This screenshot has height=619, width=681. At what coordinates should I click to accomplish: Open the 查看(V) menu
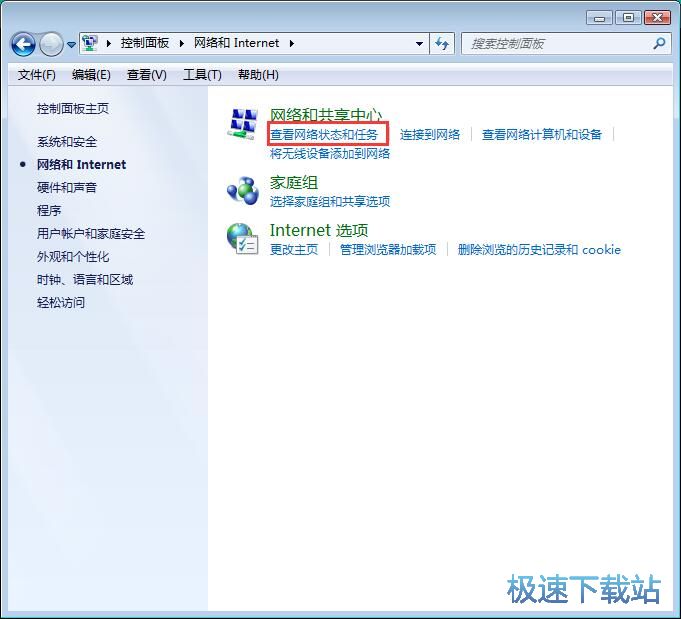pyautogui.click(x=146, y=75)
